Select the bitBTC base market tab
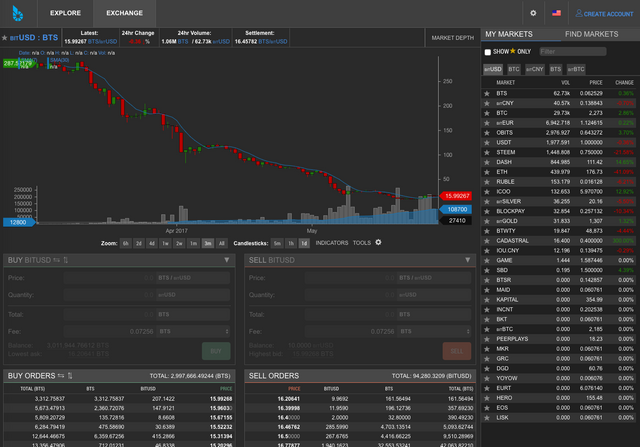Viewport: 640px width, 447px height. [x=576, y=69]
